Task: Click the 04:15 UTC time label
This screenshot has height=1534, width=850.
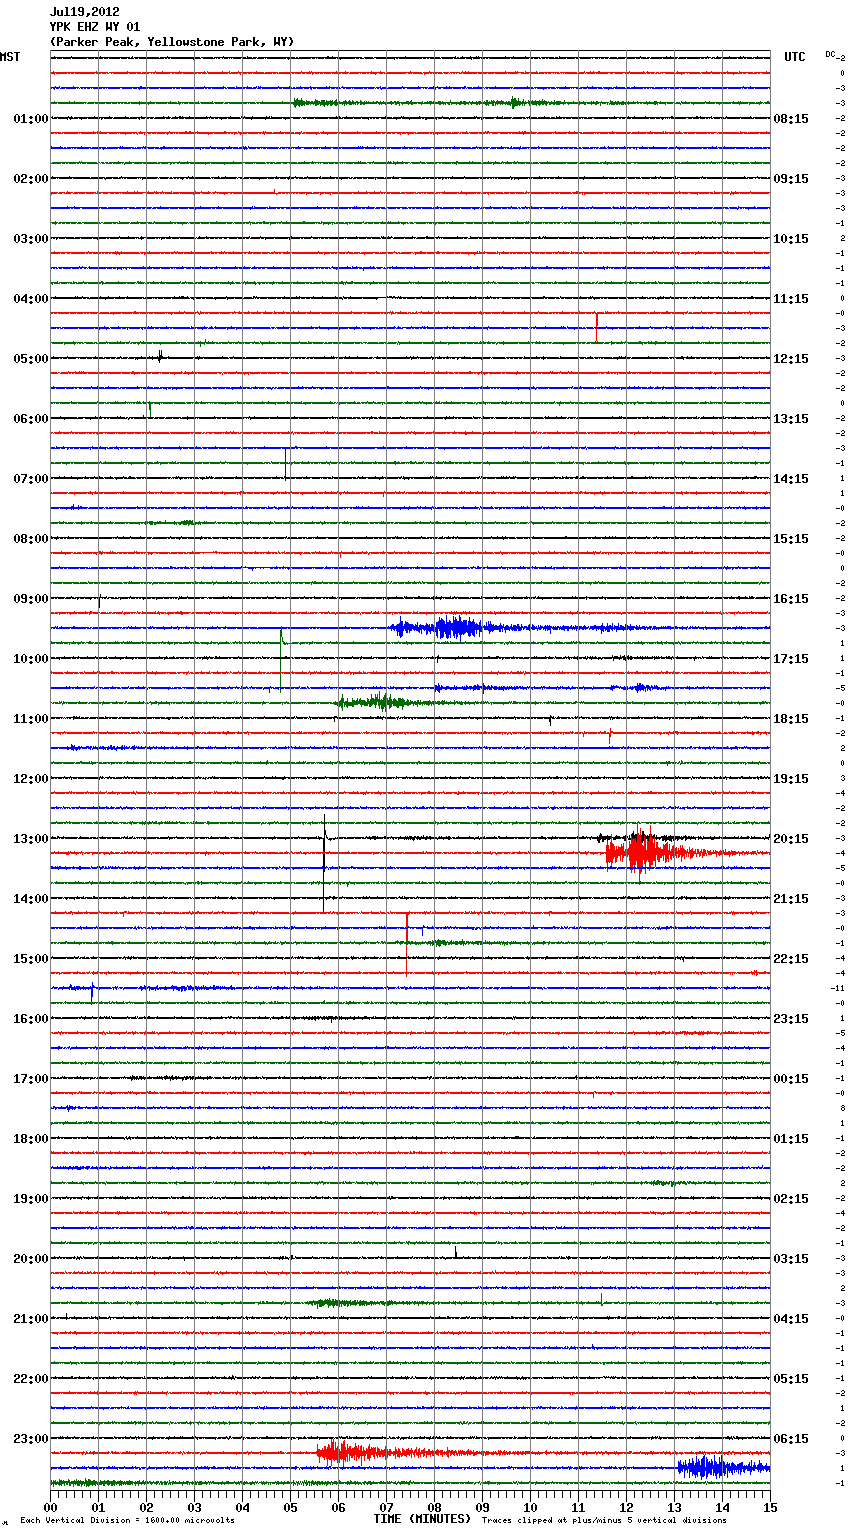Action: tap(791, 1319)
